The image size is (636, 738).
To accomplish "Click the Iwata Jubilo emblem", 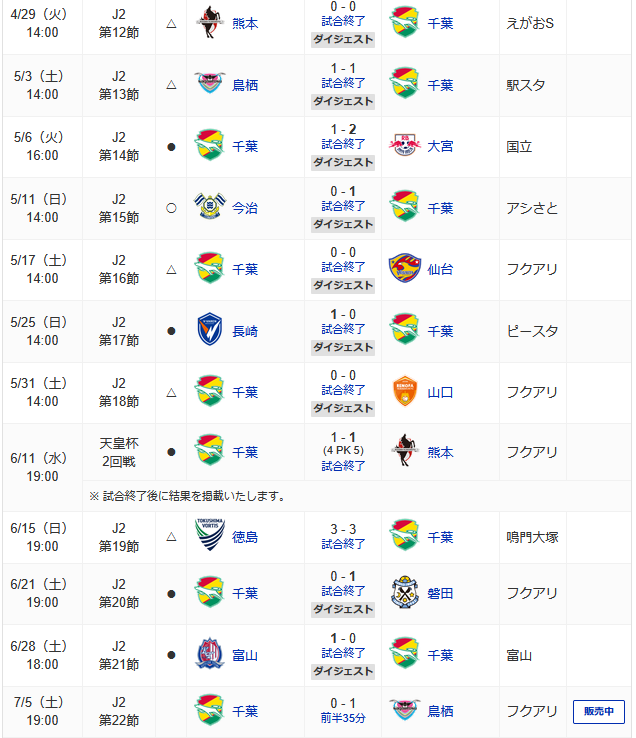I will tap(404, 592).
